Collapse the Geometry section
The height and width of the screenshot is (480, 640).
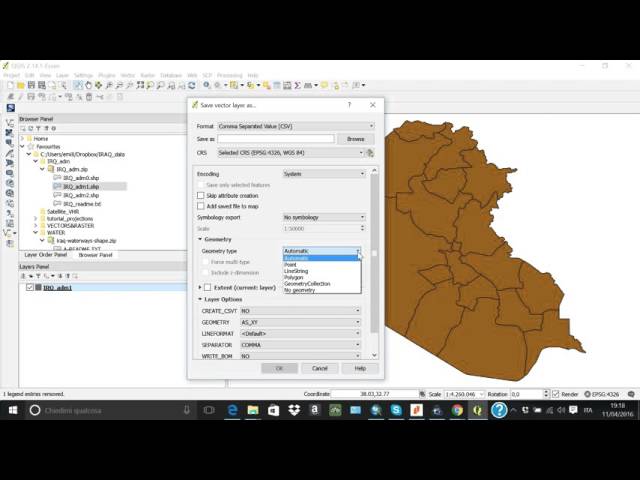(x=200, y=239)
